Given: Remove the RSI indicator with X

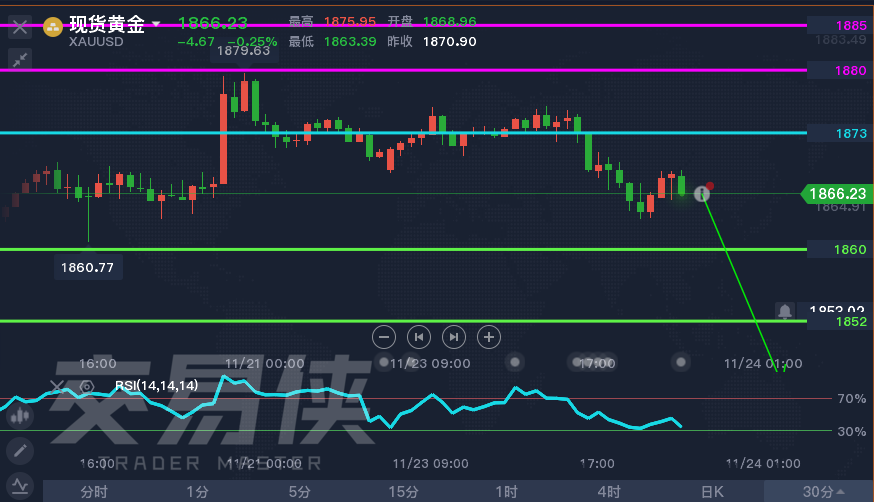Looking at the screenshot, I should 58,385.
